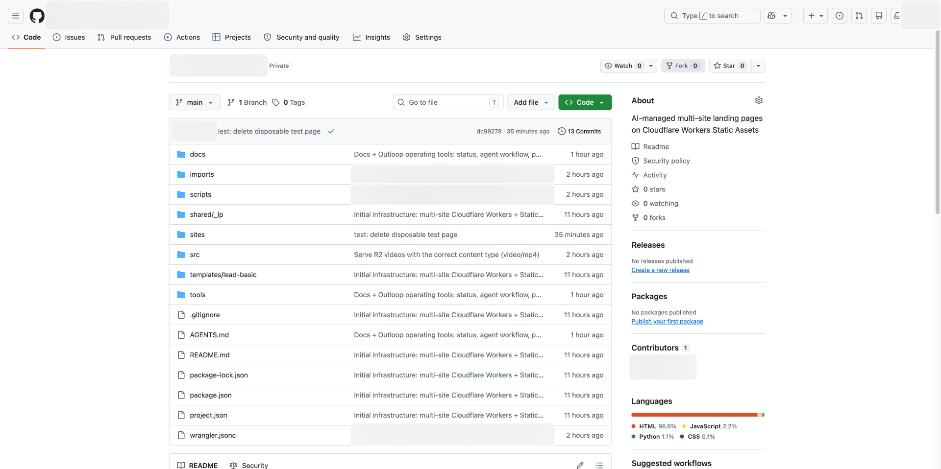Click the commit status green checkmark
941x469 pixels.
(x=331, y=131)
